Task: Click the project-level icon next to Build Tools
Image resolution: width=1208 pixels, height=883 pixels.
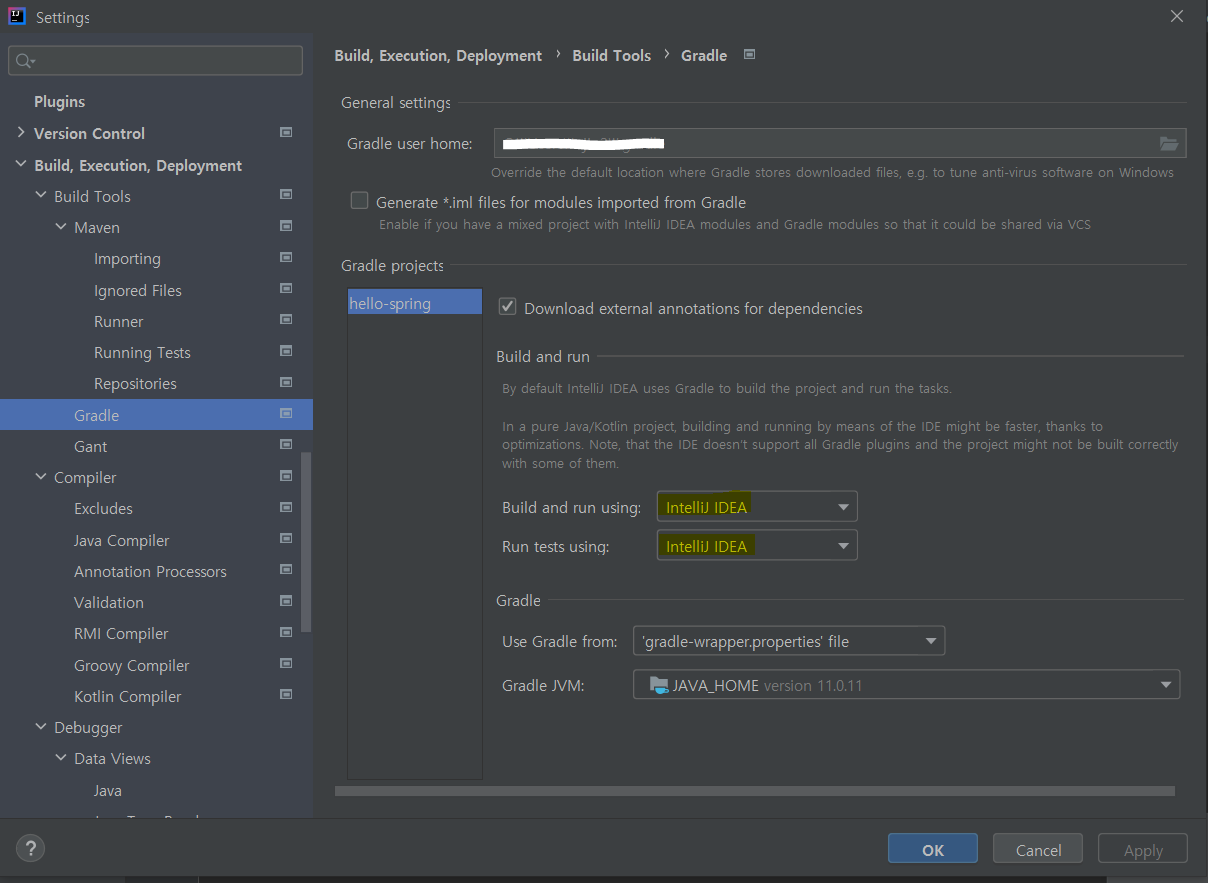Action: 286,195
